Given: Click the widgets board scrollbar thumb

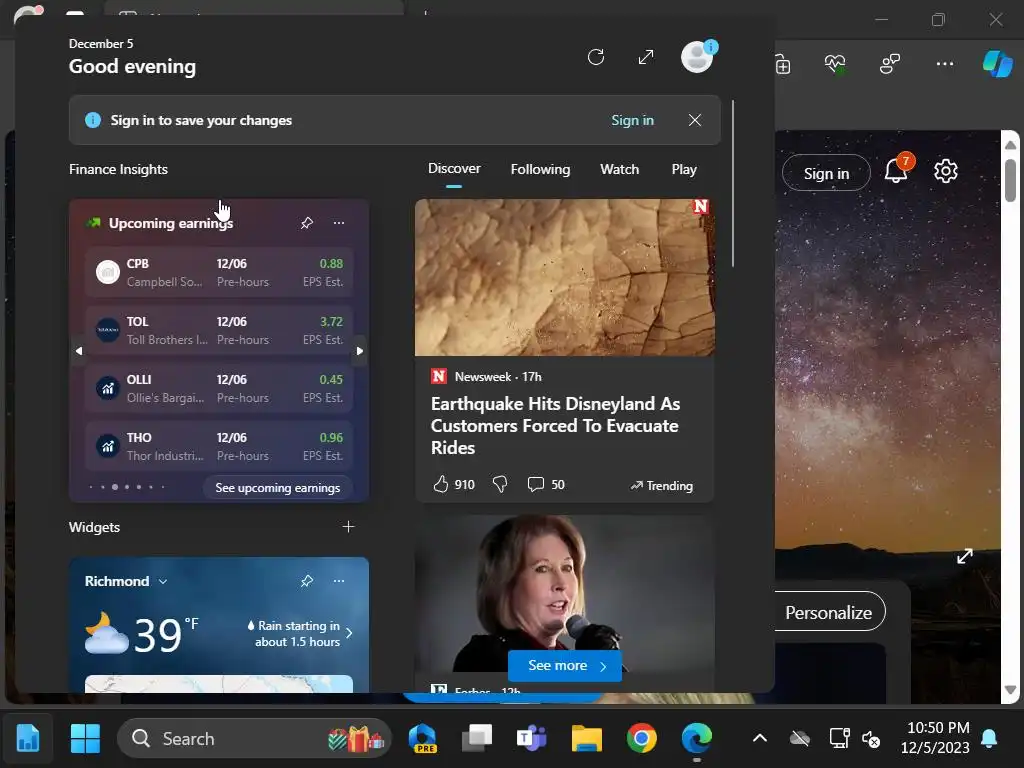Looking at the screenshot, I should [x=733, y=183].
